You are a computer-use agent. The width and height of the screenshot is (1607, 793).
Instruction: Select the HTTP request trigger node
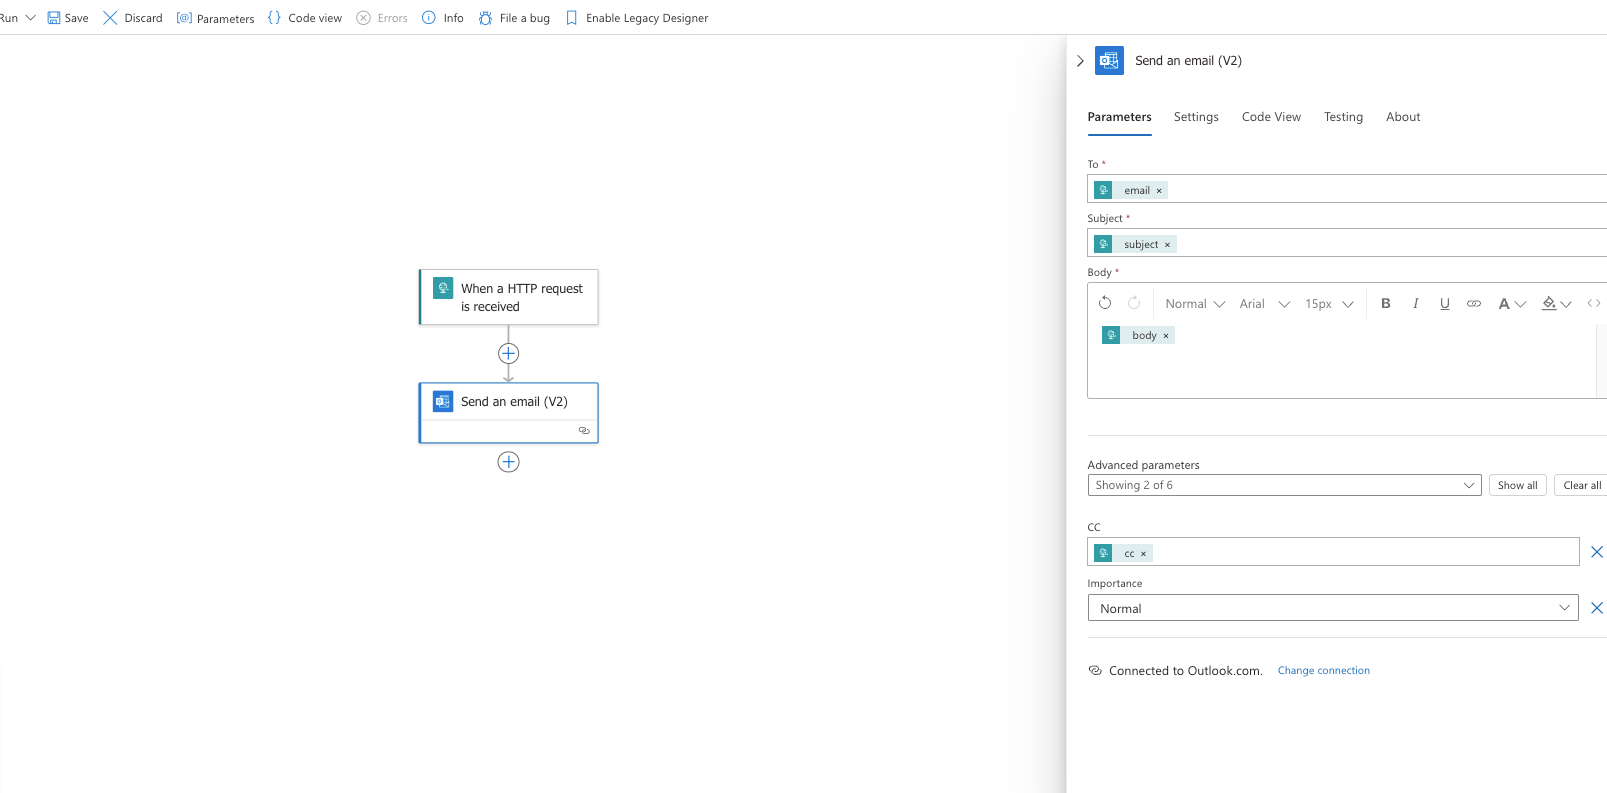[508, 297]
